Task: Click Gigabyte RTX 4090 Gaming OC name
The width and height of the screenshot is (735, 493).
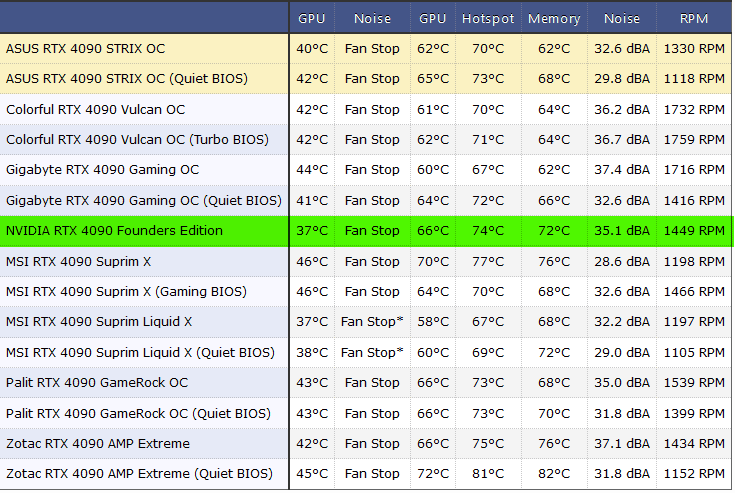Action: tap(102, 170)
